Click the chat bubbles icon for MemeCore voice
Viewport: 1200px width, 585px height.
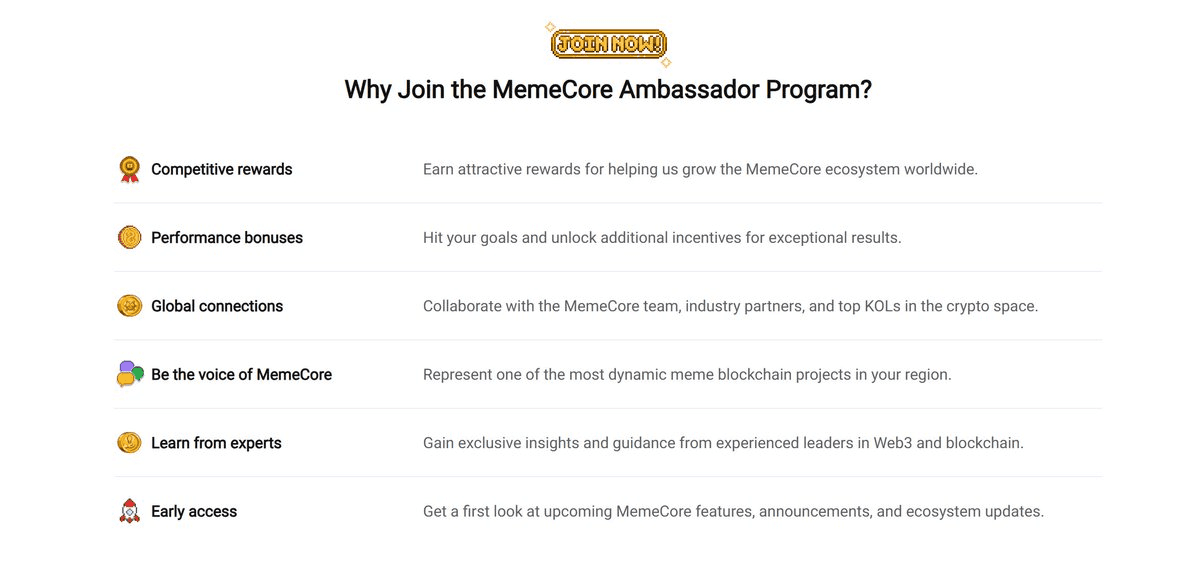pos(130,374)
